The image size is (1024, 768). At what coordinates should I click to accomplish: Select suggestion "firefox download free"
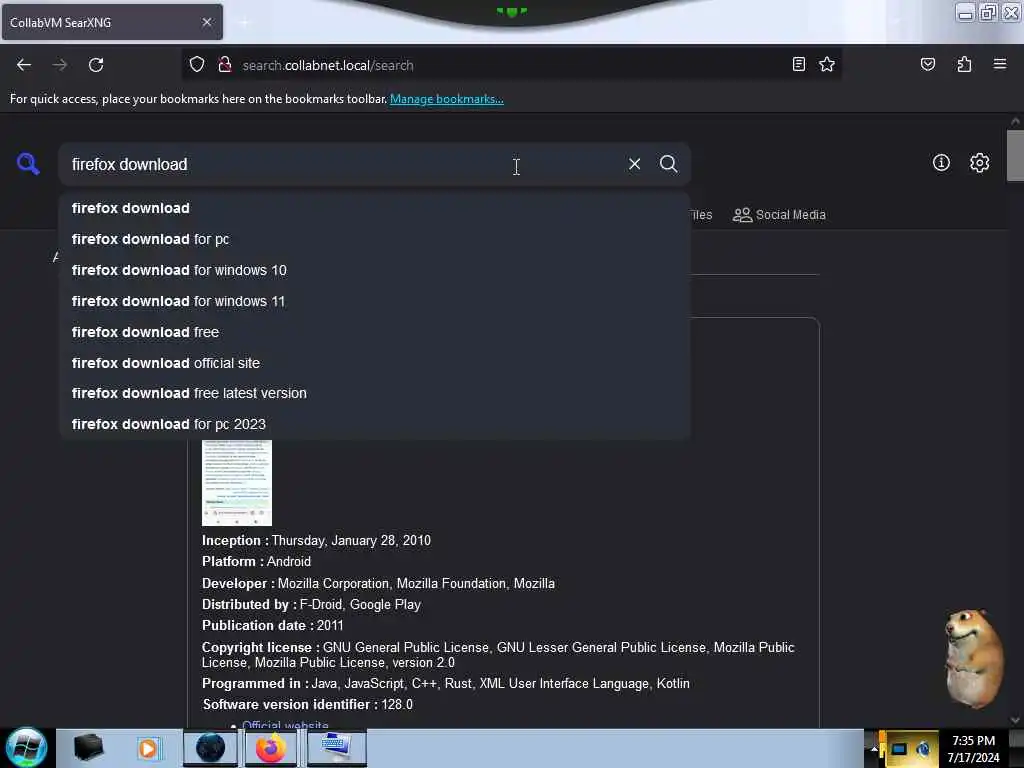click(x=375, y=332)
